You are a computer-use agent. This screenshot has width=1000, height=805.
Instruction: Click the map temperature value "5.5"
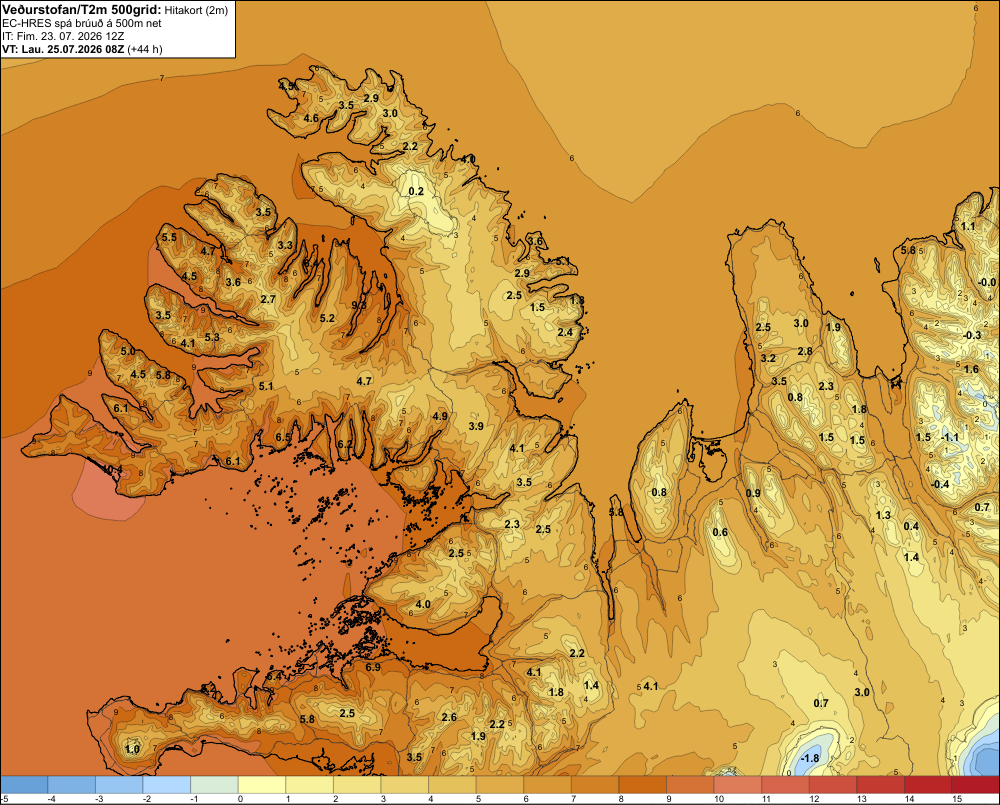click(169, 237)
